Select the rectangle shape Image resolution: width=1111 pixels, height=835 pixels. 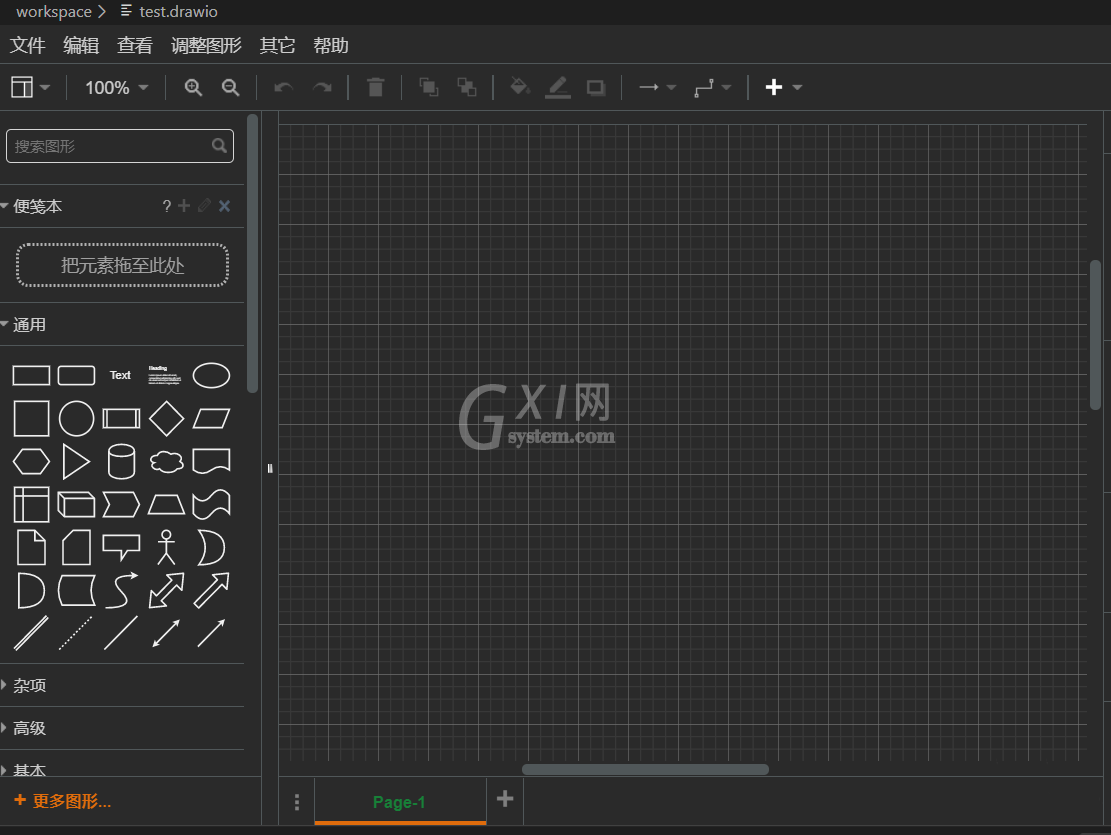point(31,376)
